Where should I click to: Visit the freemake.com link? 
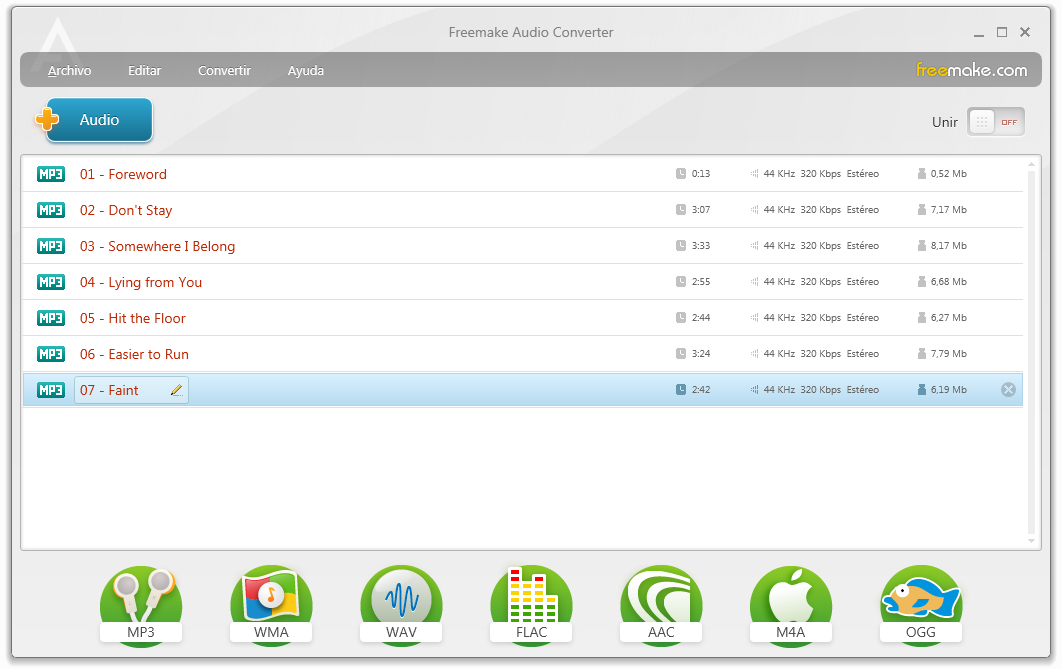coord(971,70)
